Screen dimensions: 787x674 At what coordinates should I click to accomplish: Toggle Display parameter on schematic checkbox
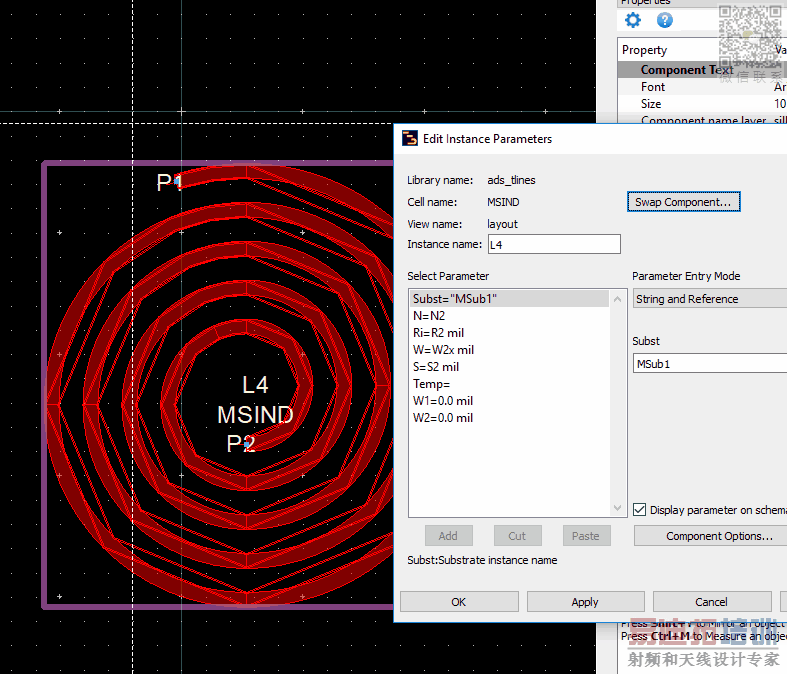640,509
